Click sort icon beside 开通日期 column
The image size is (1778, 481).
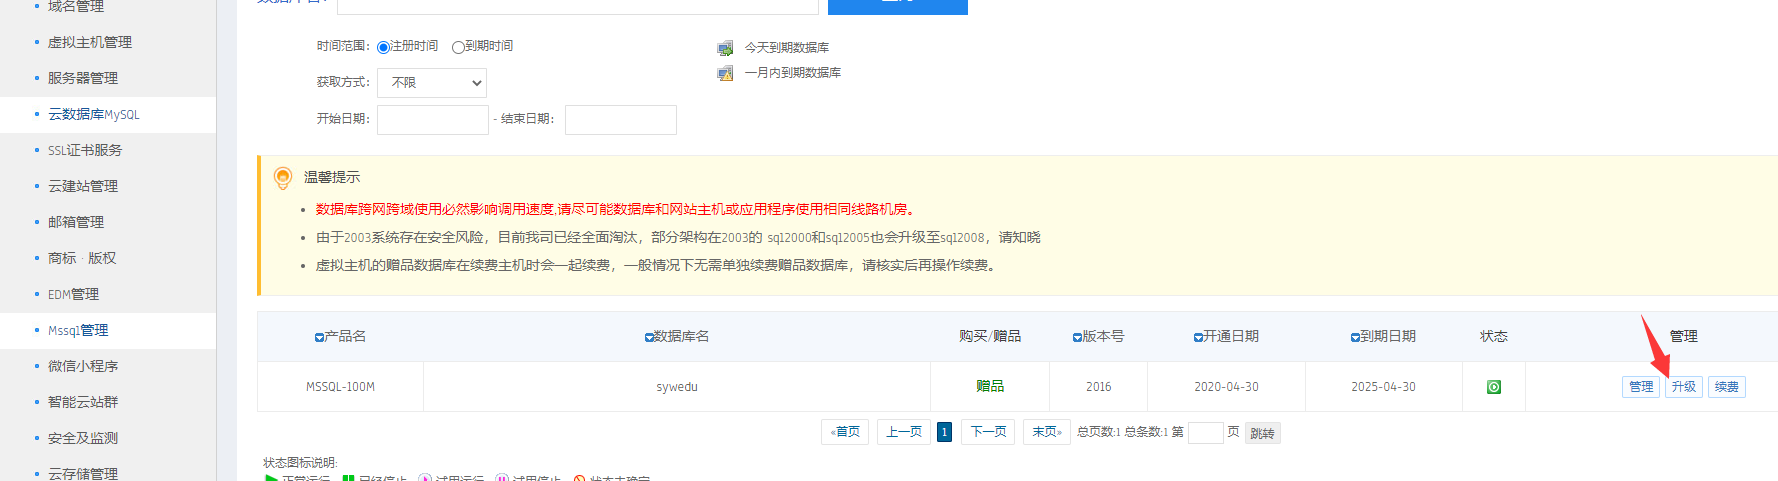coord(1198,338)
